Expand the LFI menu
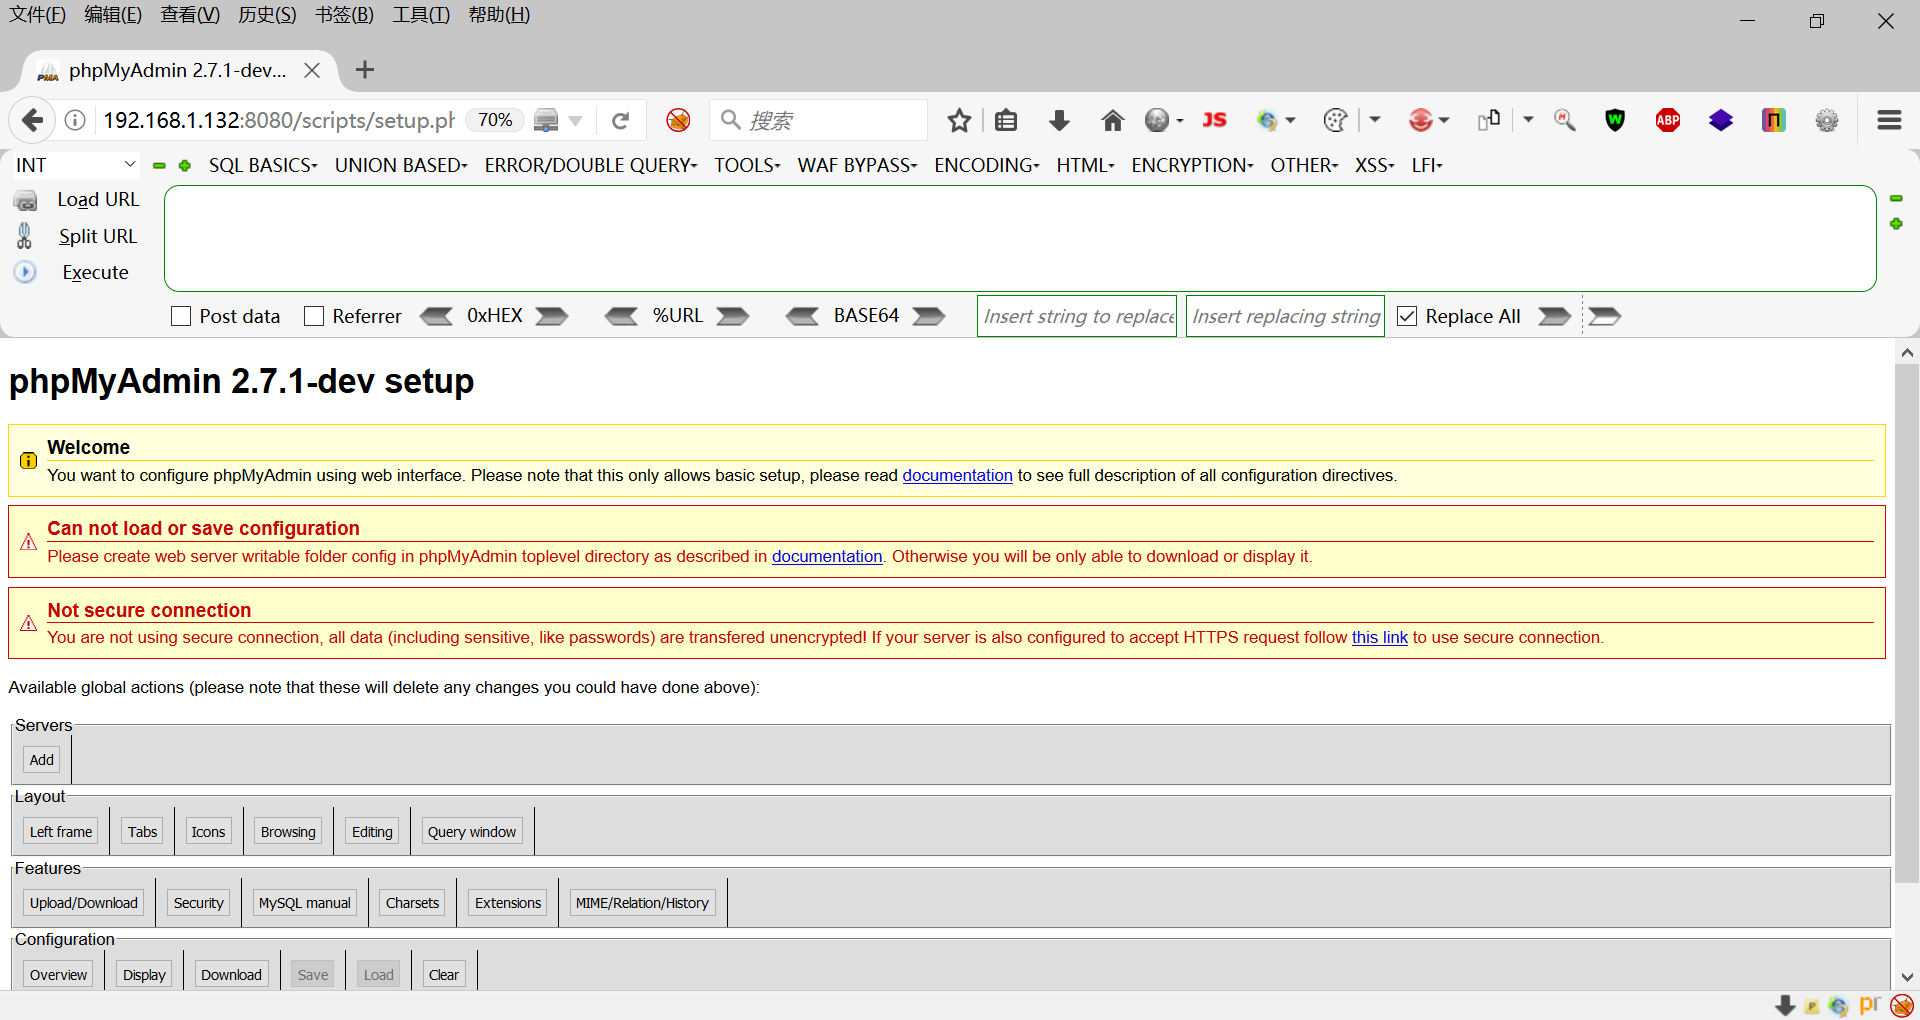 pos(1427,165)
